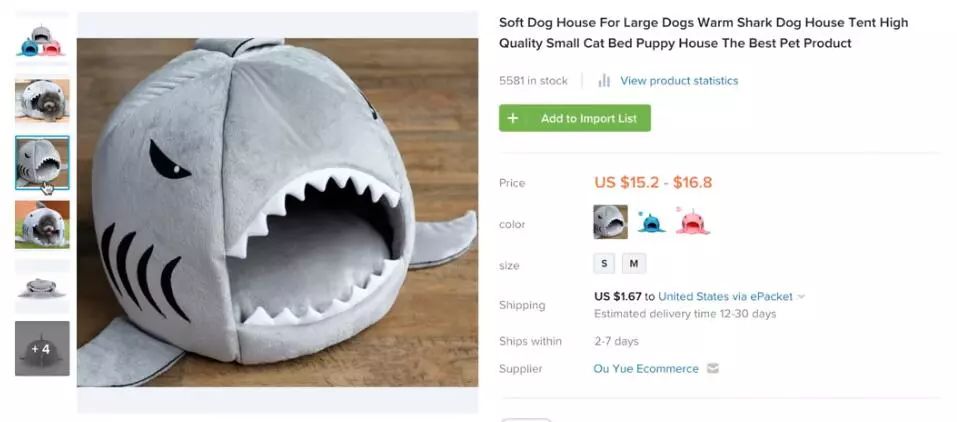Click the main shark dog house image

(277, 212)
